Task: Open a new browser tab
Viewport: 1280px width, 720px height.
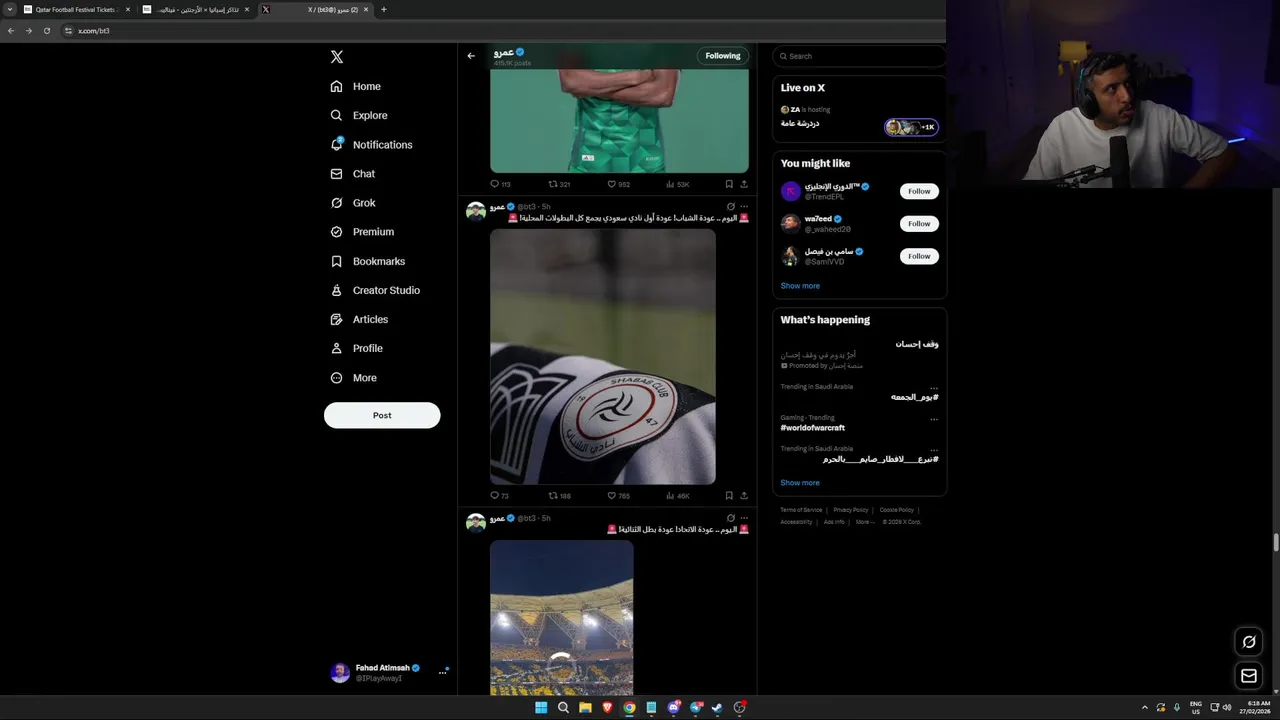Action: tap(383, 10)
